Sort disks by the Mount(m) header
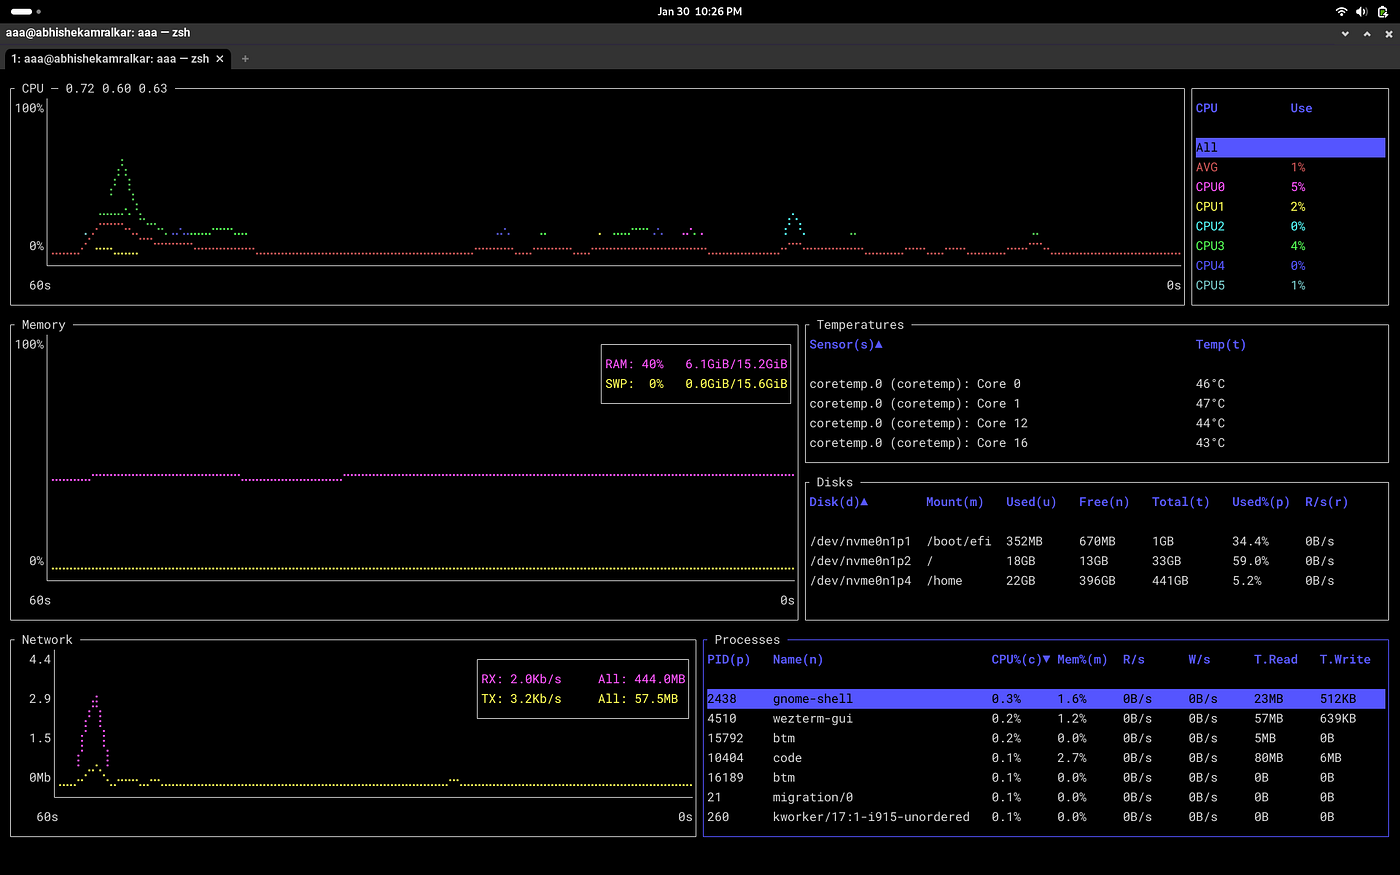This screenshot has width=1400, height=875. click(x=954, y=502)
